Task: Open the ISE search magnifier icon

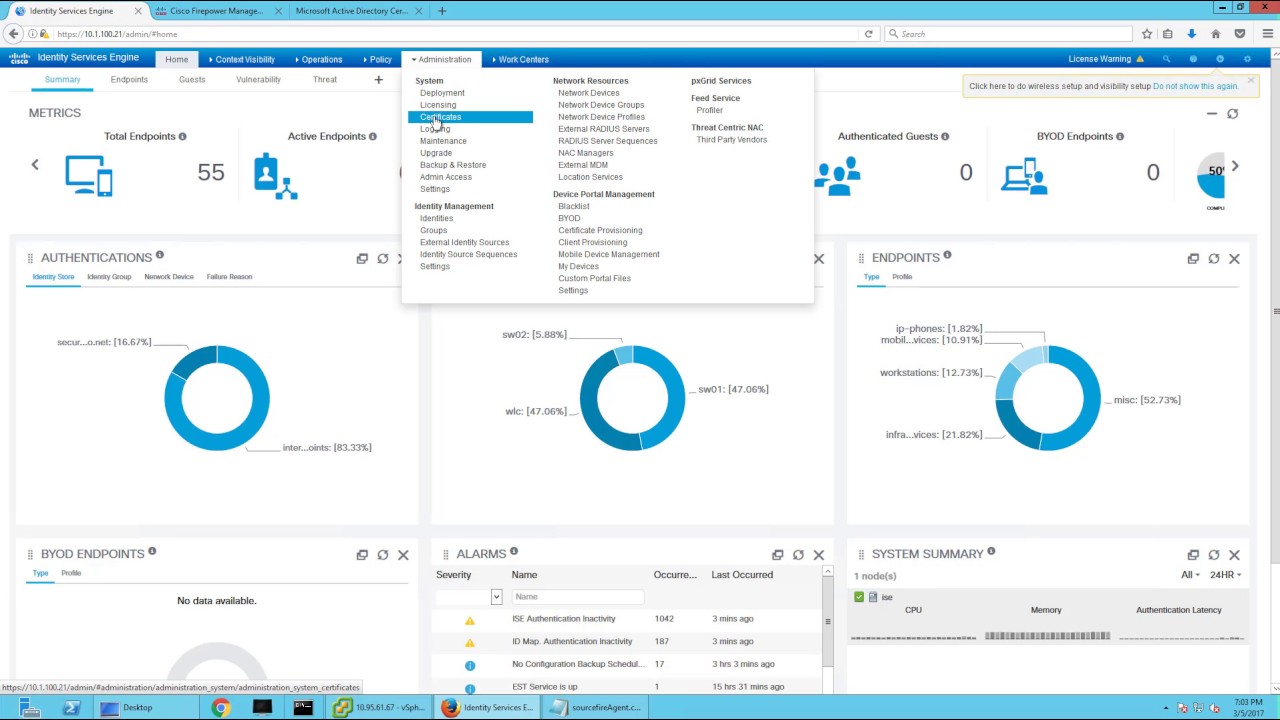Action: click(x=1166, y=59)
